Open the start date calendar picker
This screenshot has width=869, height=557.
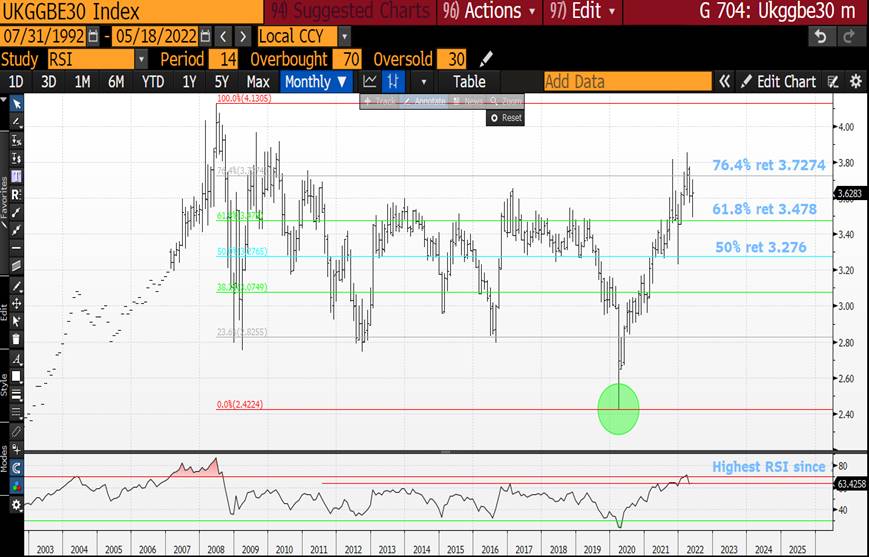93,36
